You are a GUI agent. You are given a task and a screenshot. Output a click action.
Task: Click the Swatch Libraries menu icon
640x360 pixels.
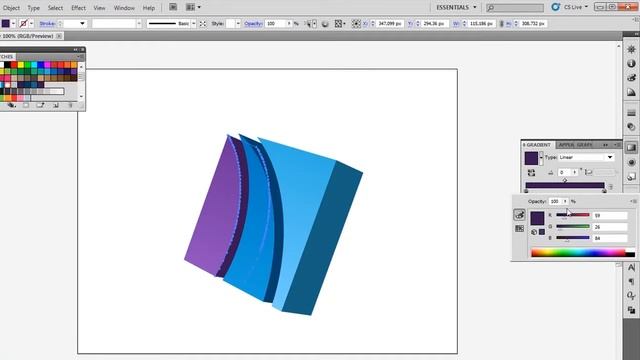coord(11,105)
